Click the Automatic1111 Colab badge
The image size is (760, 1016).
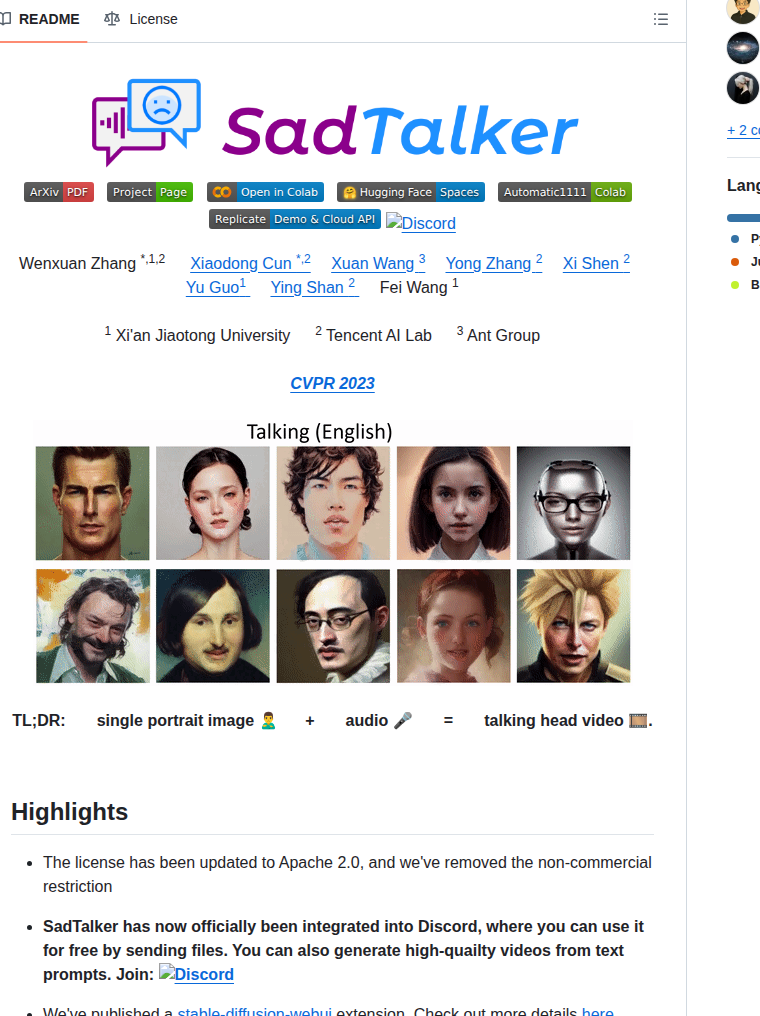pyautogui.click(x=564, y=192)
